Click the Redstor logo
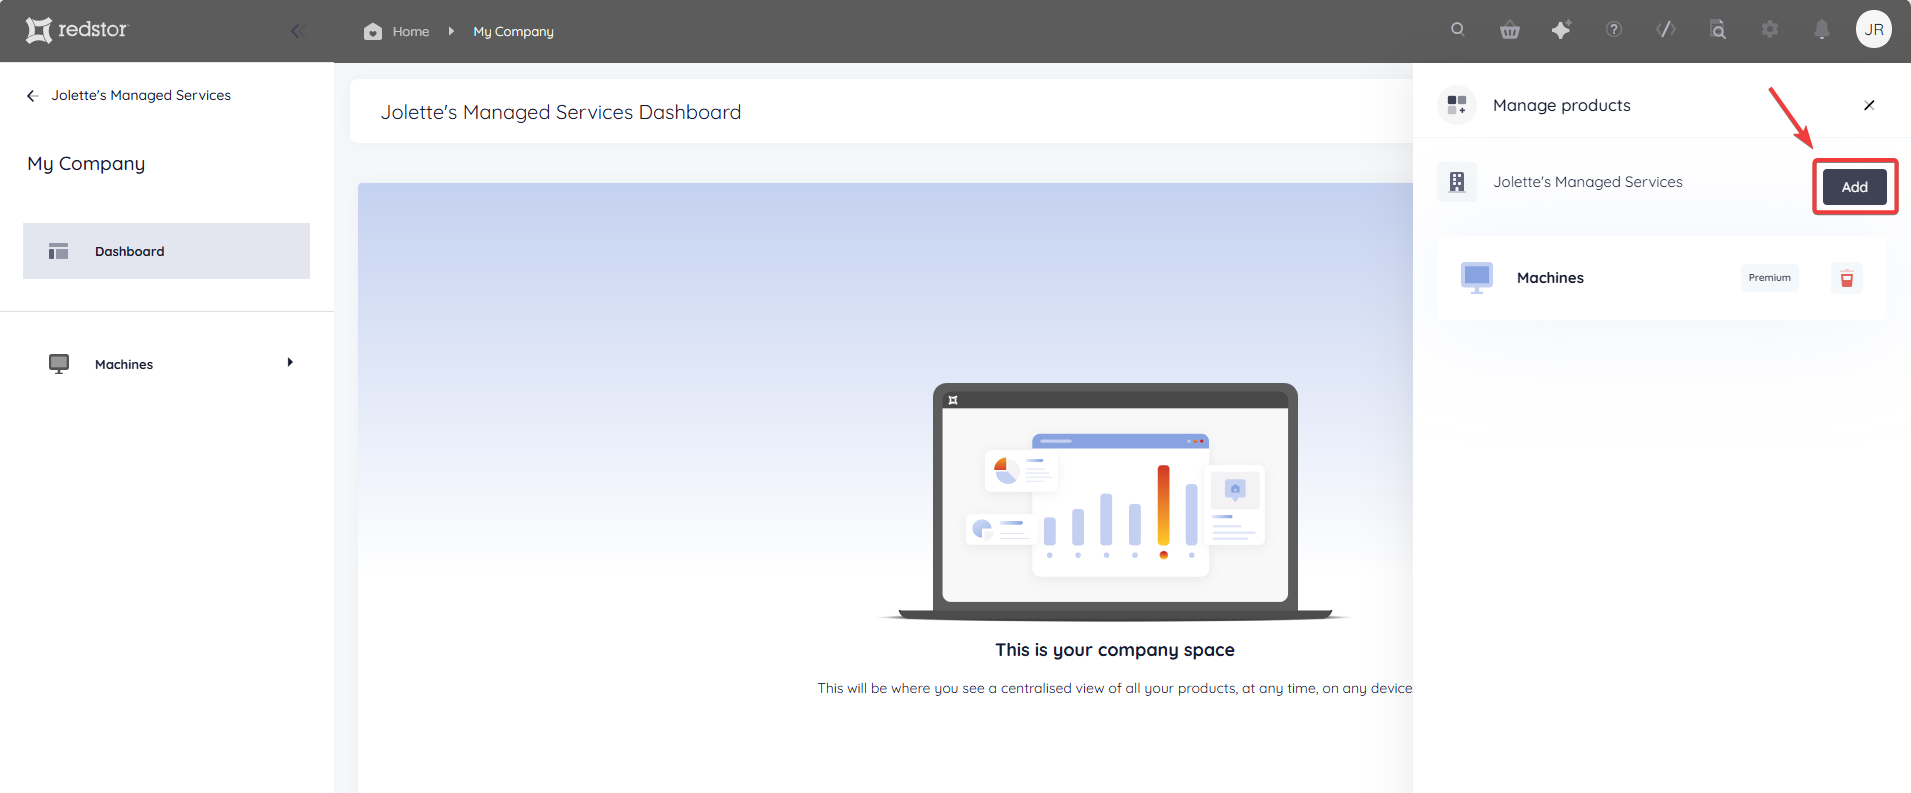Viewport: 1911px width, 793px height. click(x=77, y=30)
